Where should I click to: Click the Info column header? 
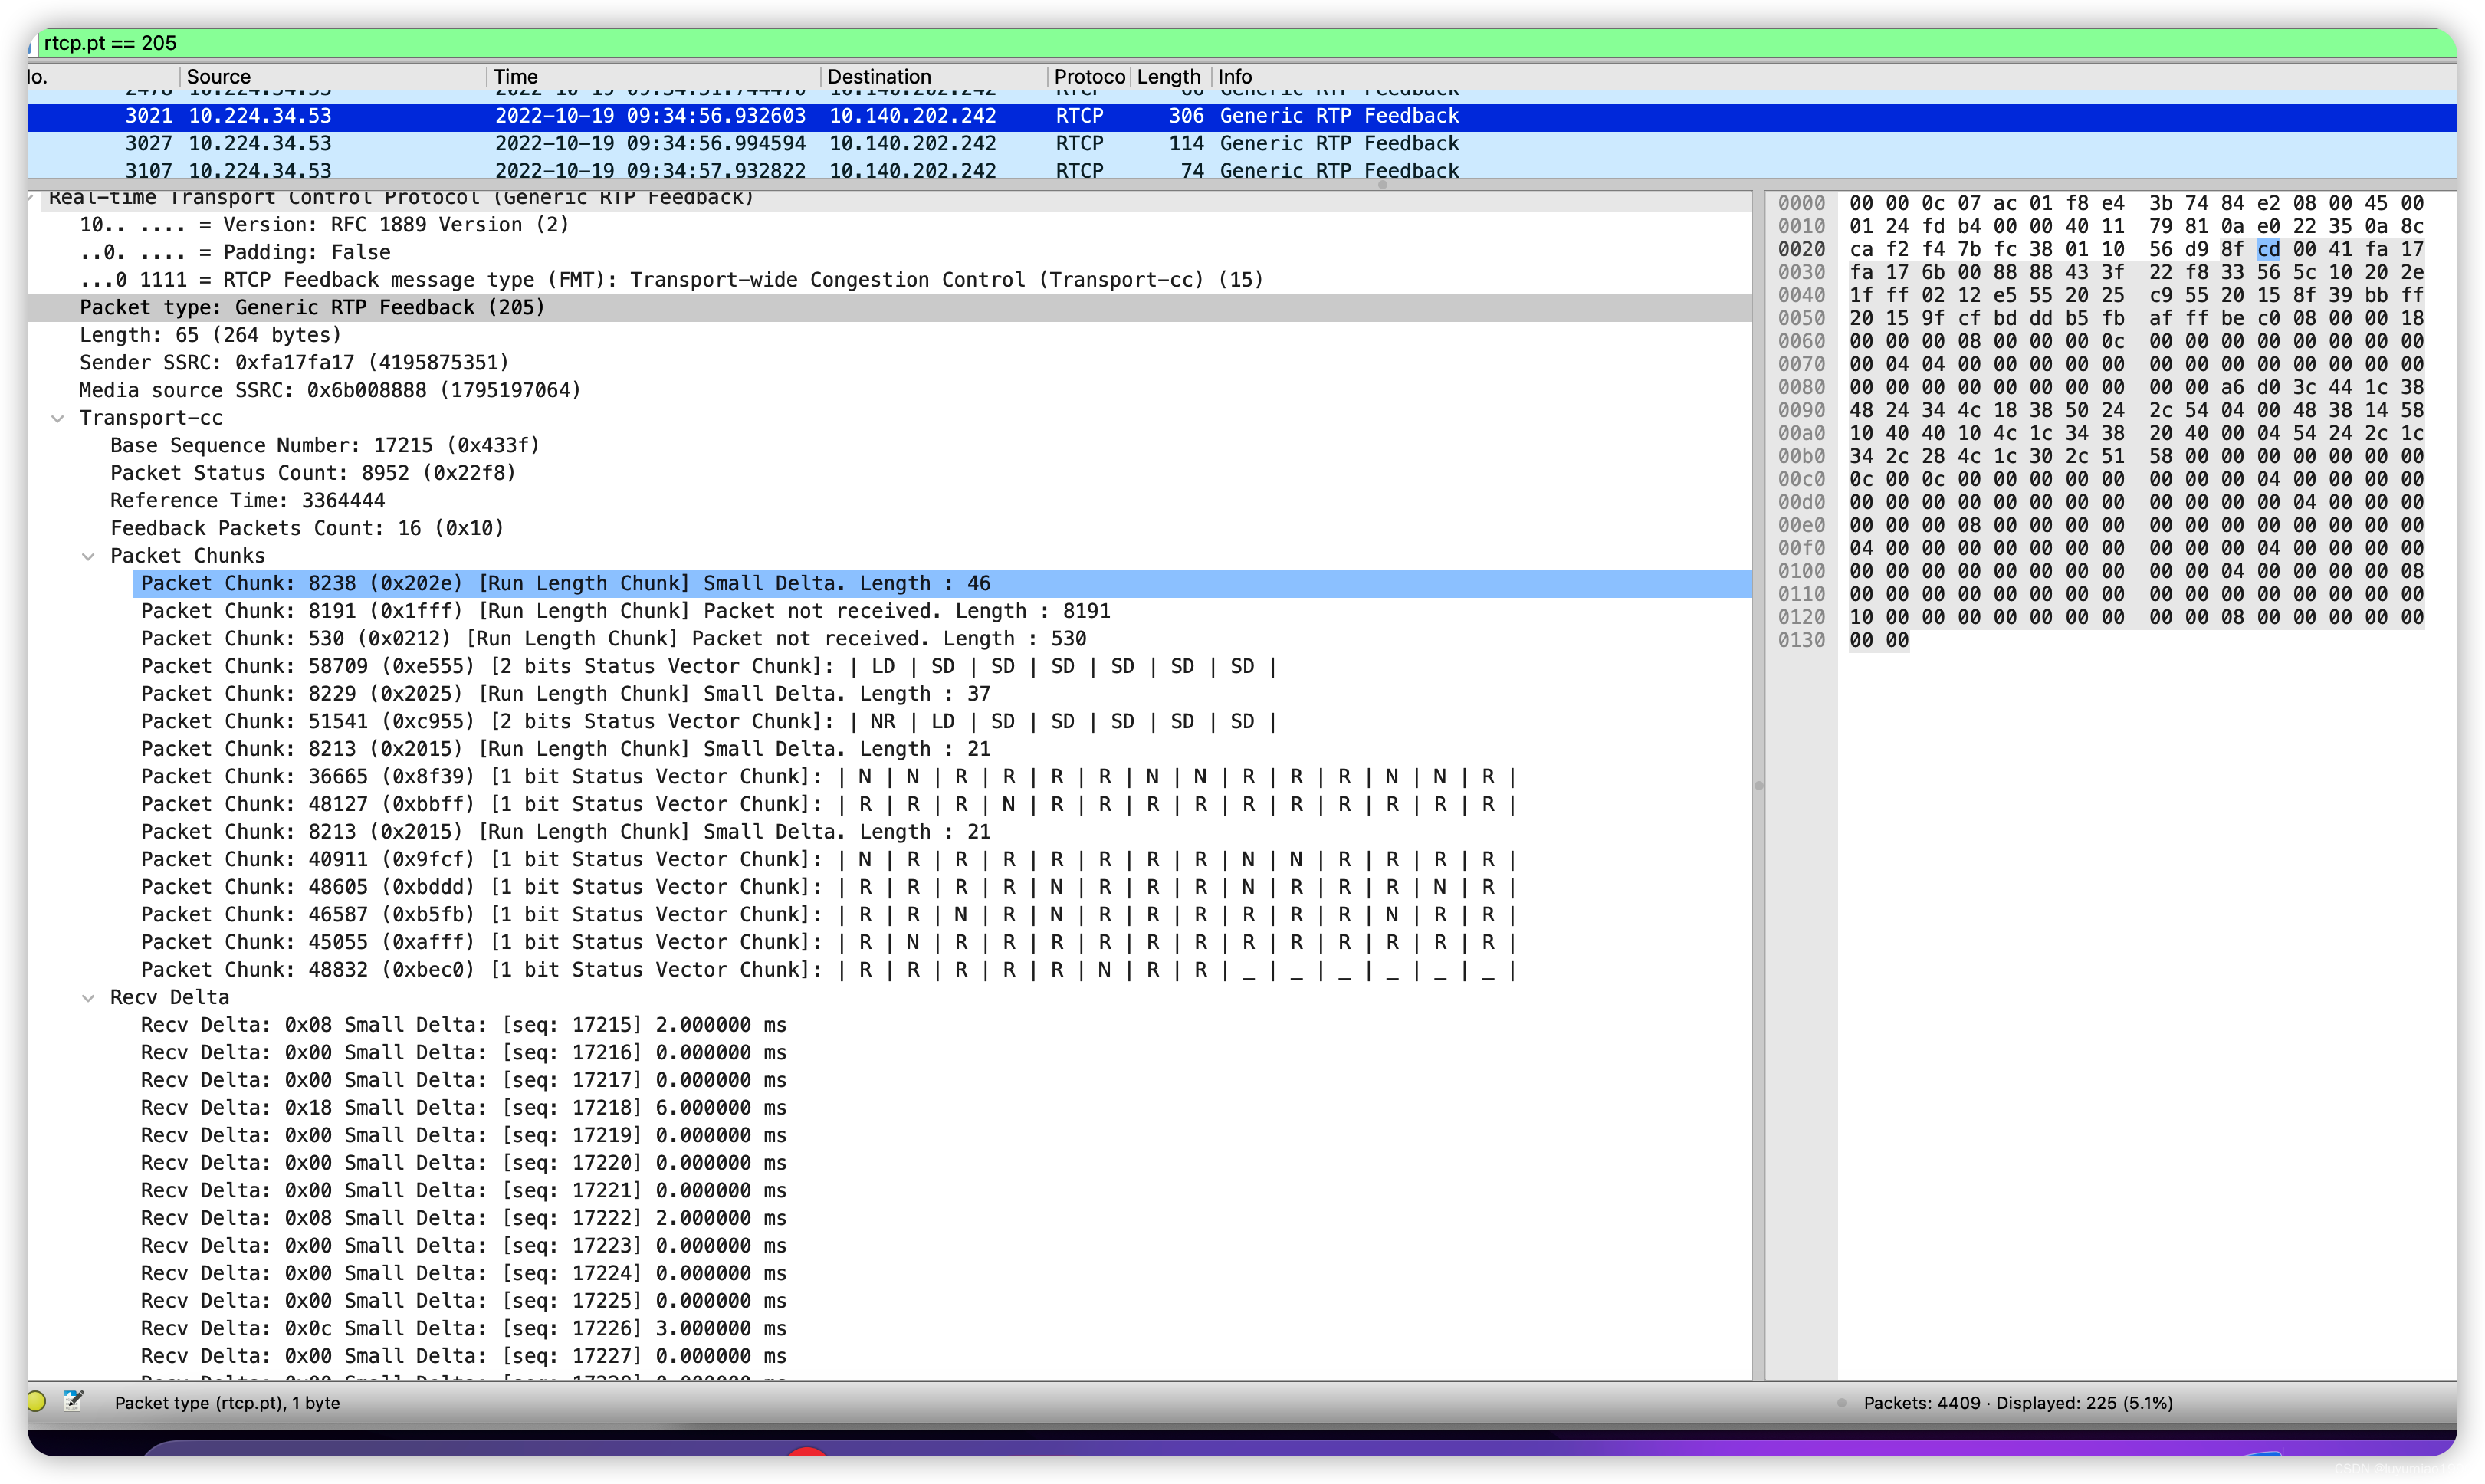click(x=1234, y=77)
